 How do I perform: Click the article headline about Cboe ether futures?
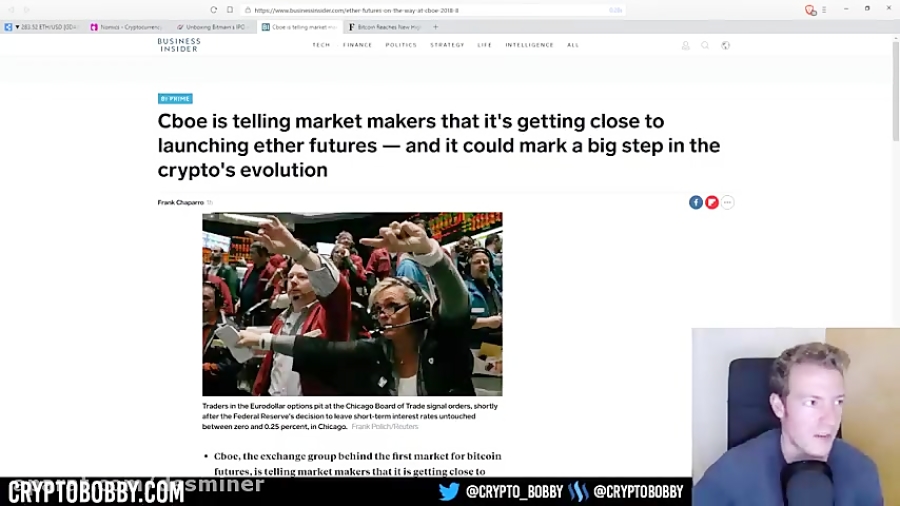(439, 145)
